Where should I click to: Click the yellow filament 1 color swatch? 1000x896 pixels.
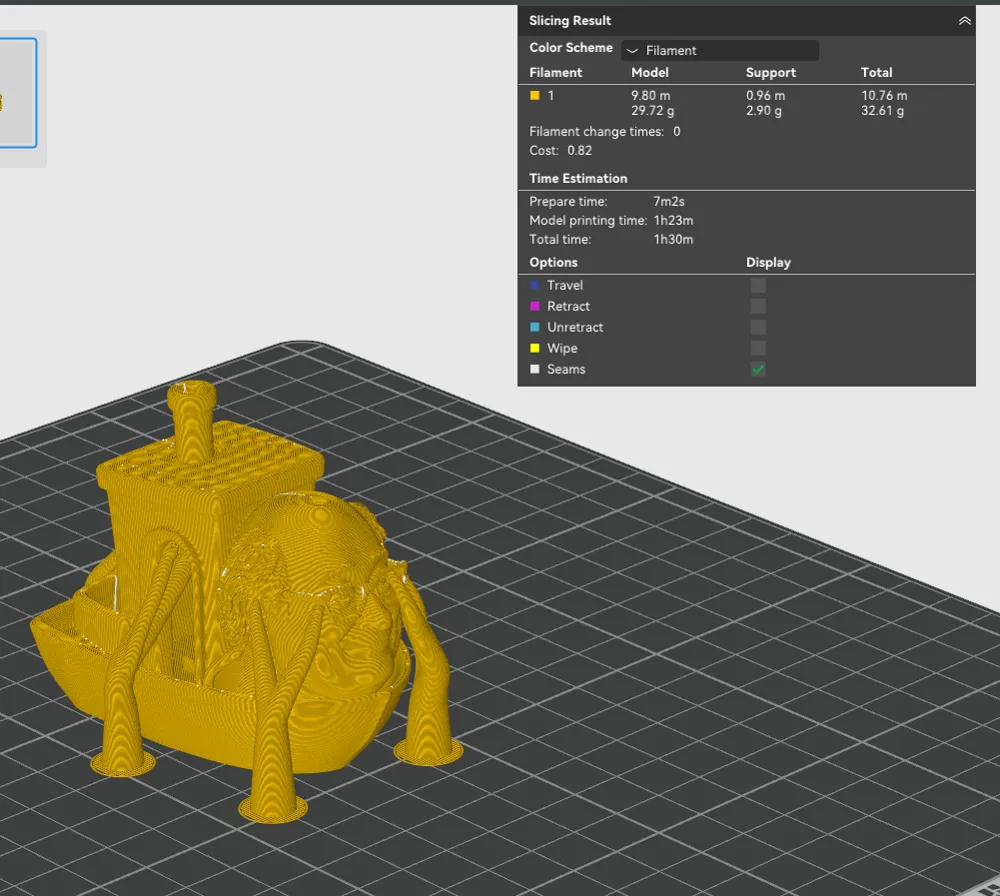point(534,95)
